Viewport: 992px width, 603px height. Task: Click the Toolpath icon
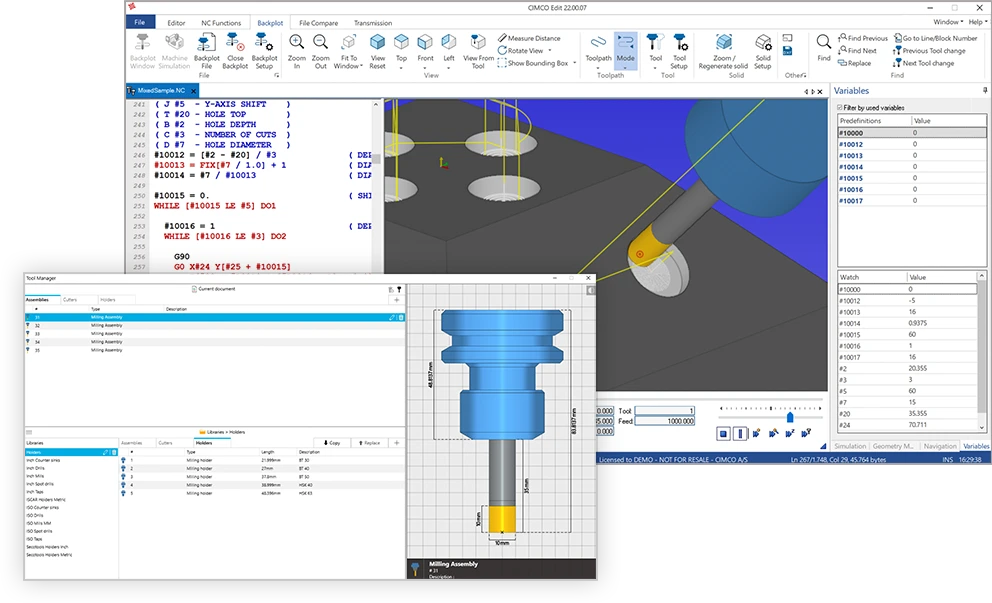[x=598, y=43]
